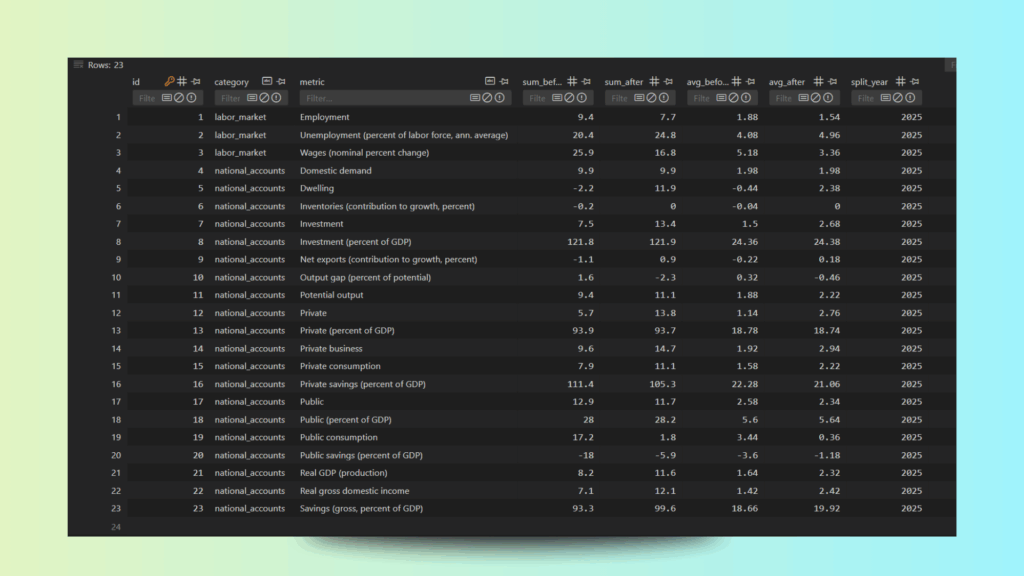Select row number 8 in the gutter

(x=117, y=241)
